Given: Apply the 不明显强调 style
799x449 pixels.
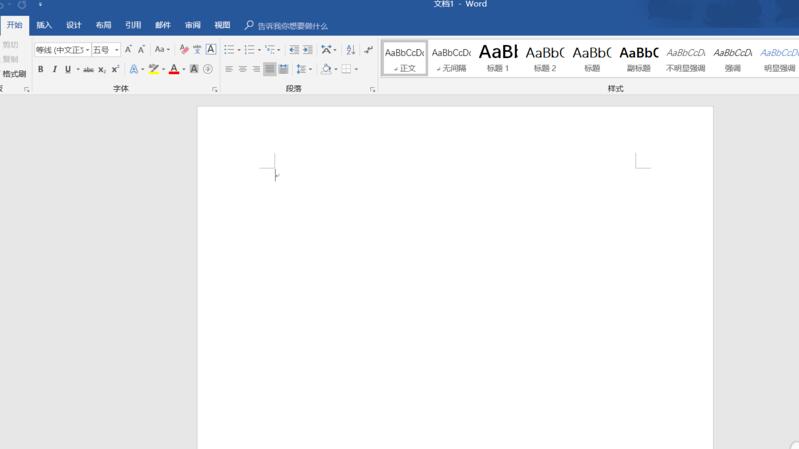Looking at the screenshot, I should [x=686, y=59].
